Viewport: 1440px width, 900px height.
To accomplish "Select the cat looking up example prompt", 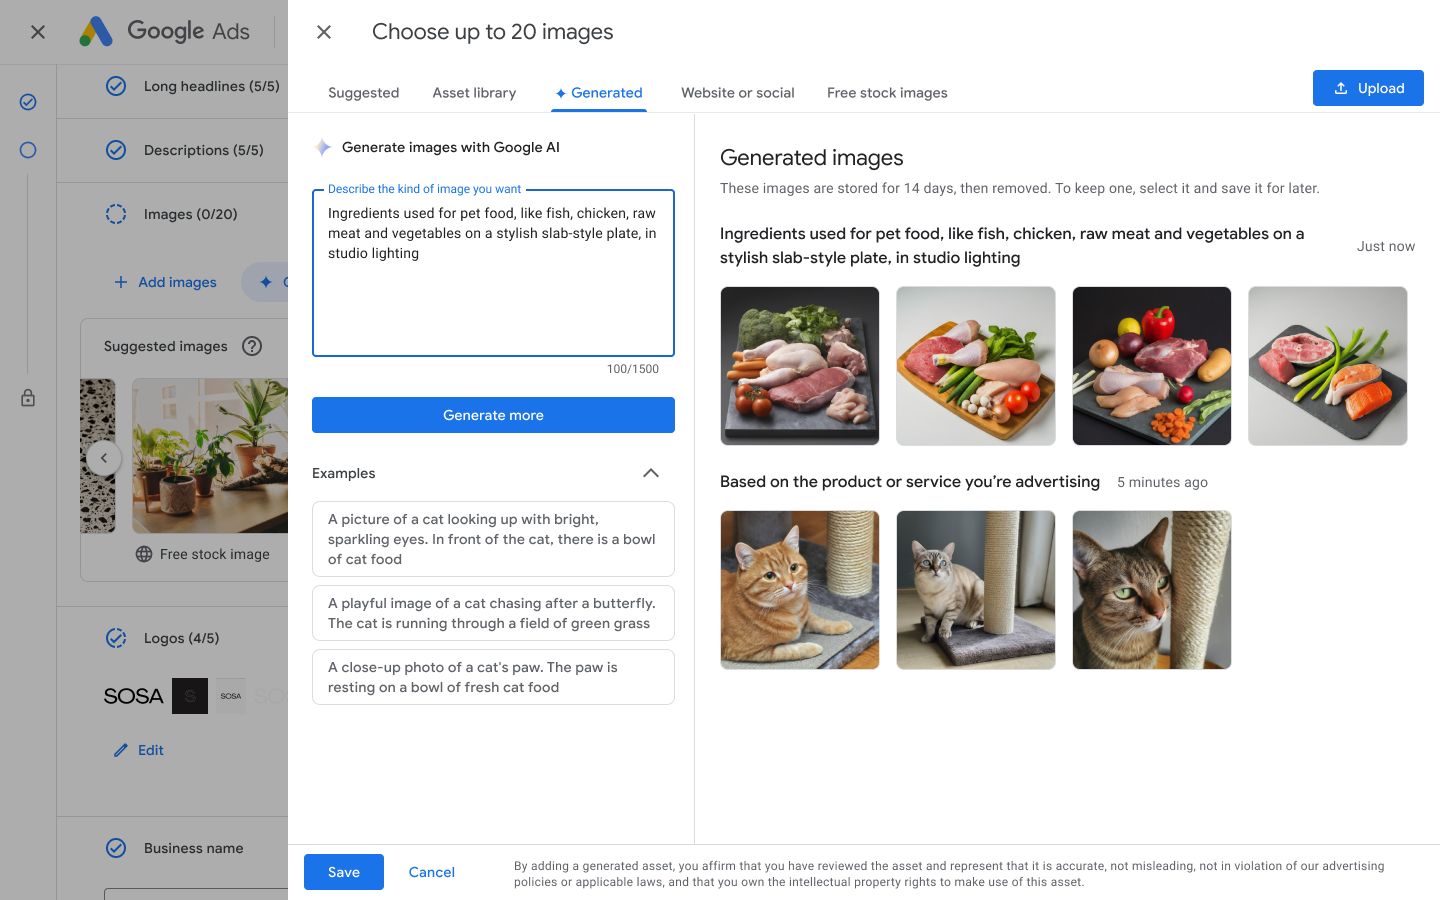I will click(x=493, y=539).
